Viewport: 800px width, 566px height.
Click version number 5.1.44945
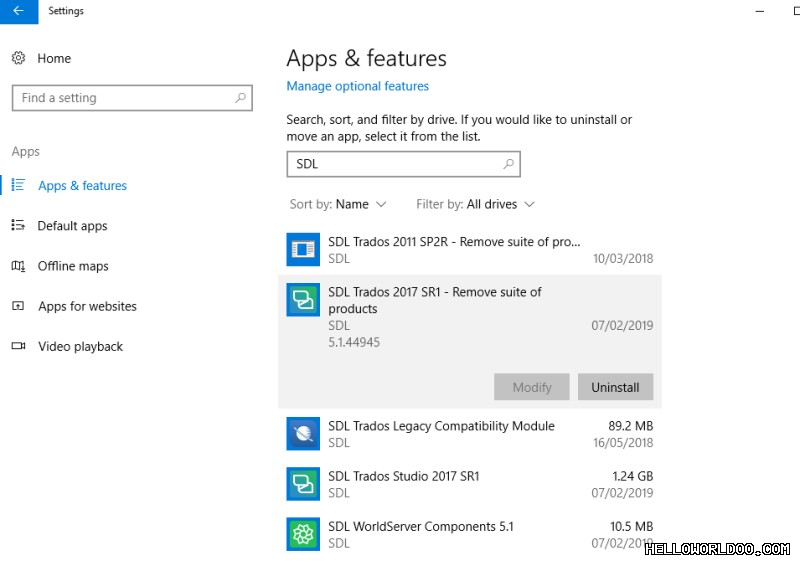point(354,342)
